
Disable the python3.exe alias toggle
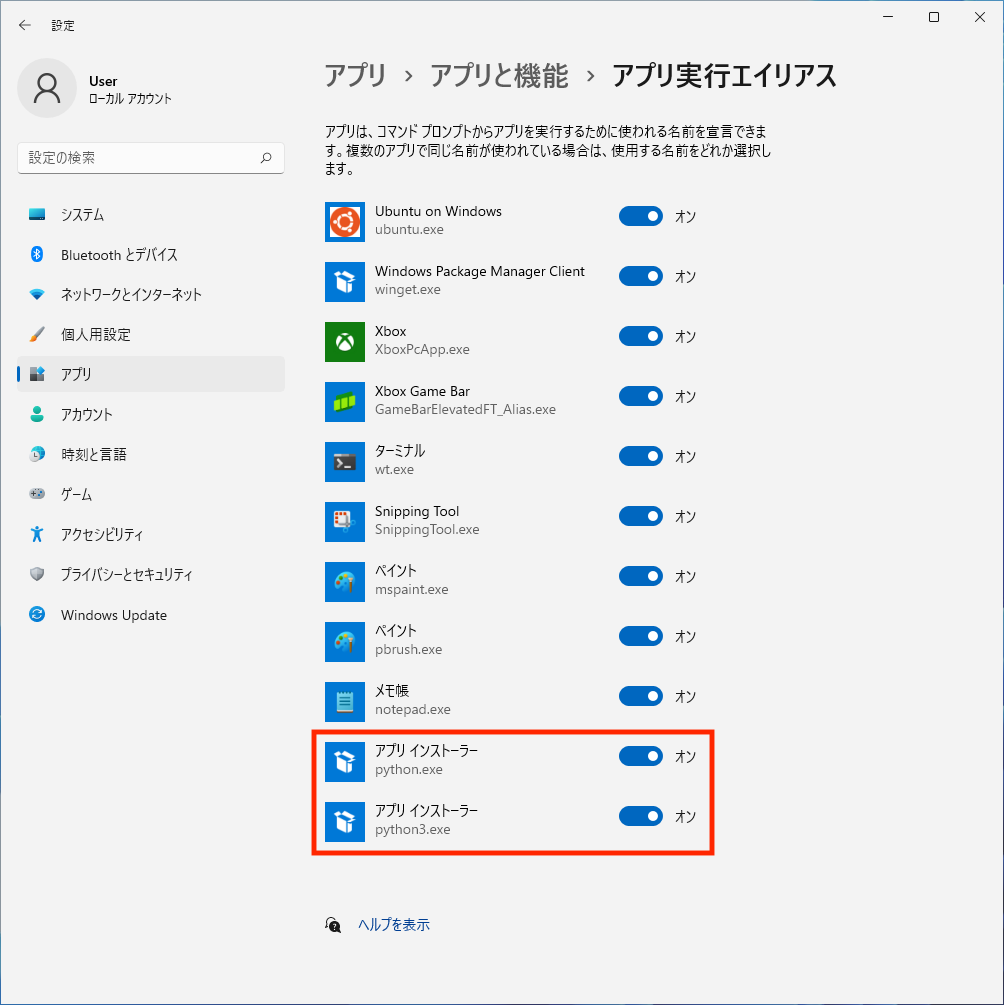tap(640, 816)
